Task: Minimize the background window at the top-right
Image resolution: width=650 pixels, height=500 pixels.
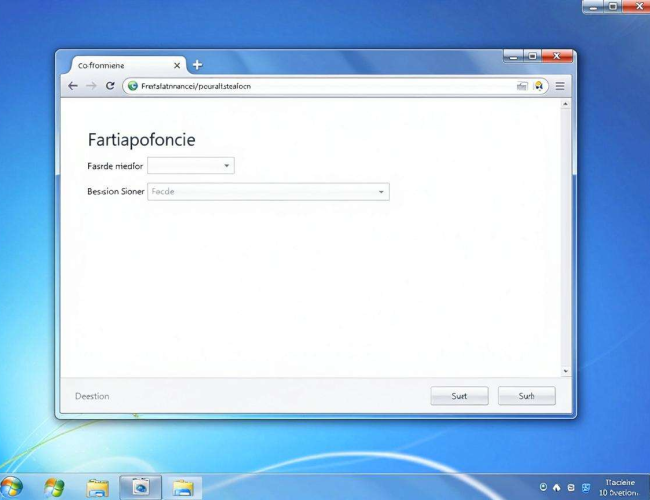Action: (x=593, y=6)
